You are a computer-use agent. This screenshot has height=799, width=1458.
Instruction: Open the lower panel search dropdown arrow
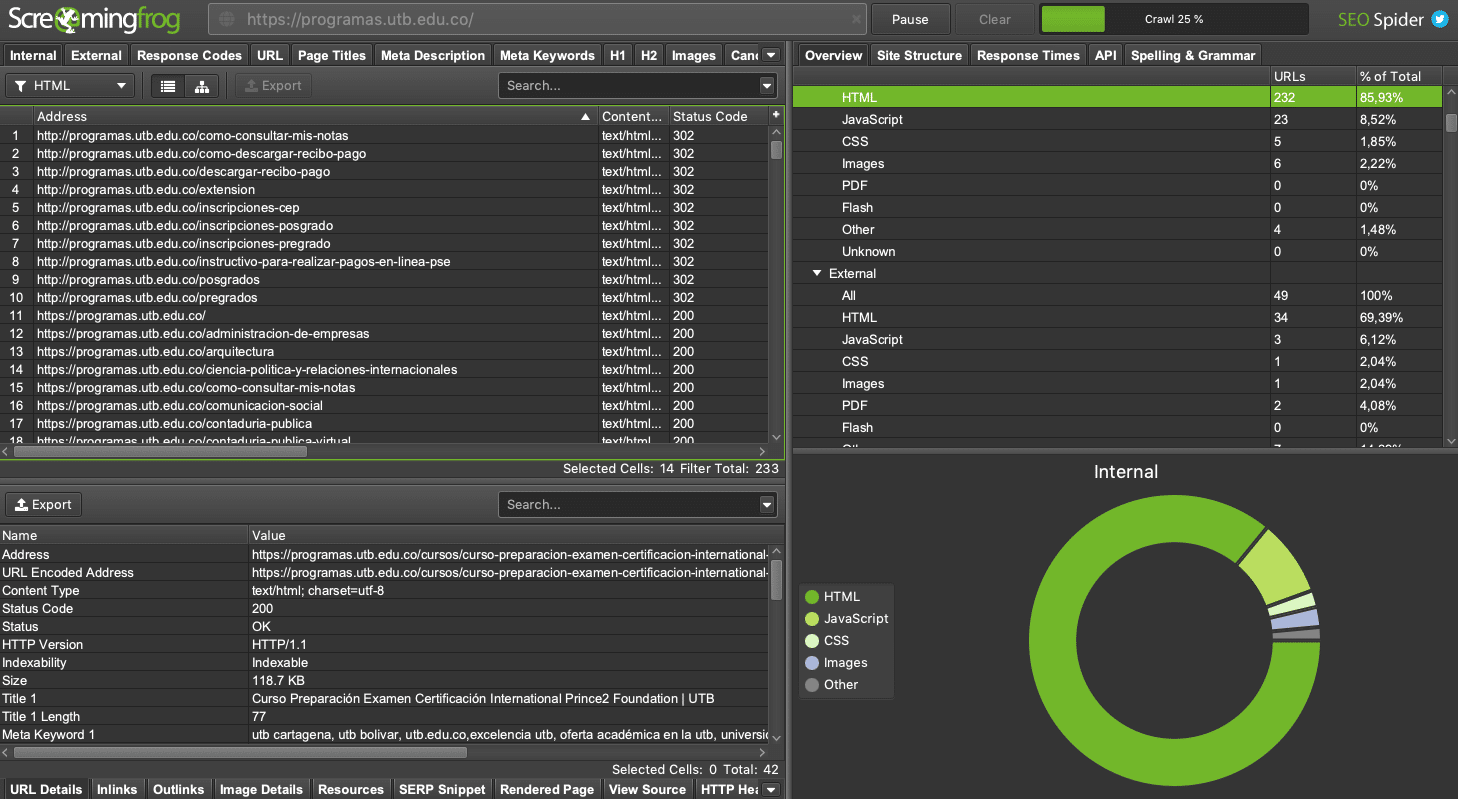tap(767, 505)
